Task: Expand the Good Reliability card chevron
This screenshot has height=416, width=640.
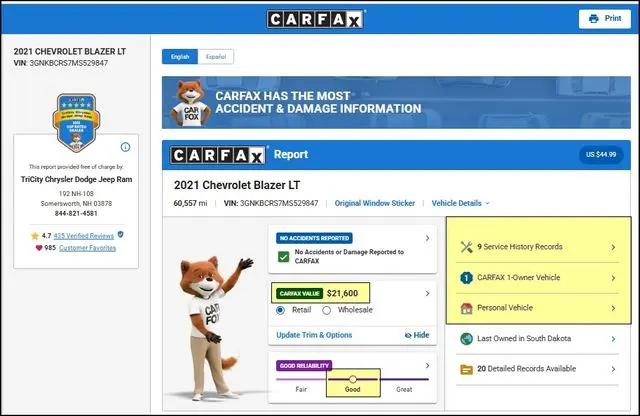Action: click(x=427, y=365)
